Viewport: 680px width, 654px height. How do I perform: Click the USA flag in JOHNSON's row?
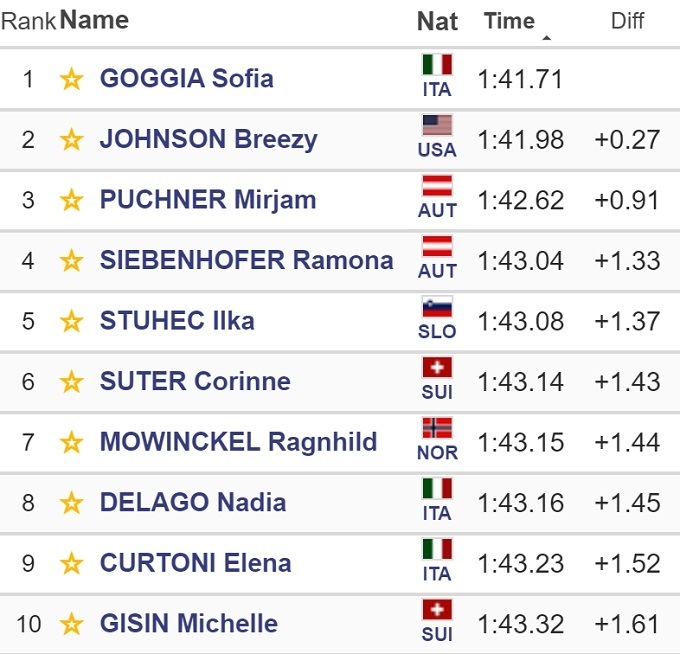pos(437,126)
